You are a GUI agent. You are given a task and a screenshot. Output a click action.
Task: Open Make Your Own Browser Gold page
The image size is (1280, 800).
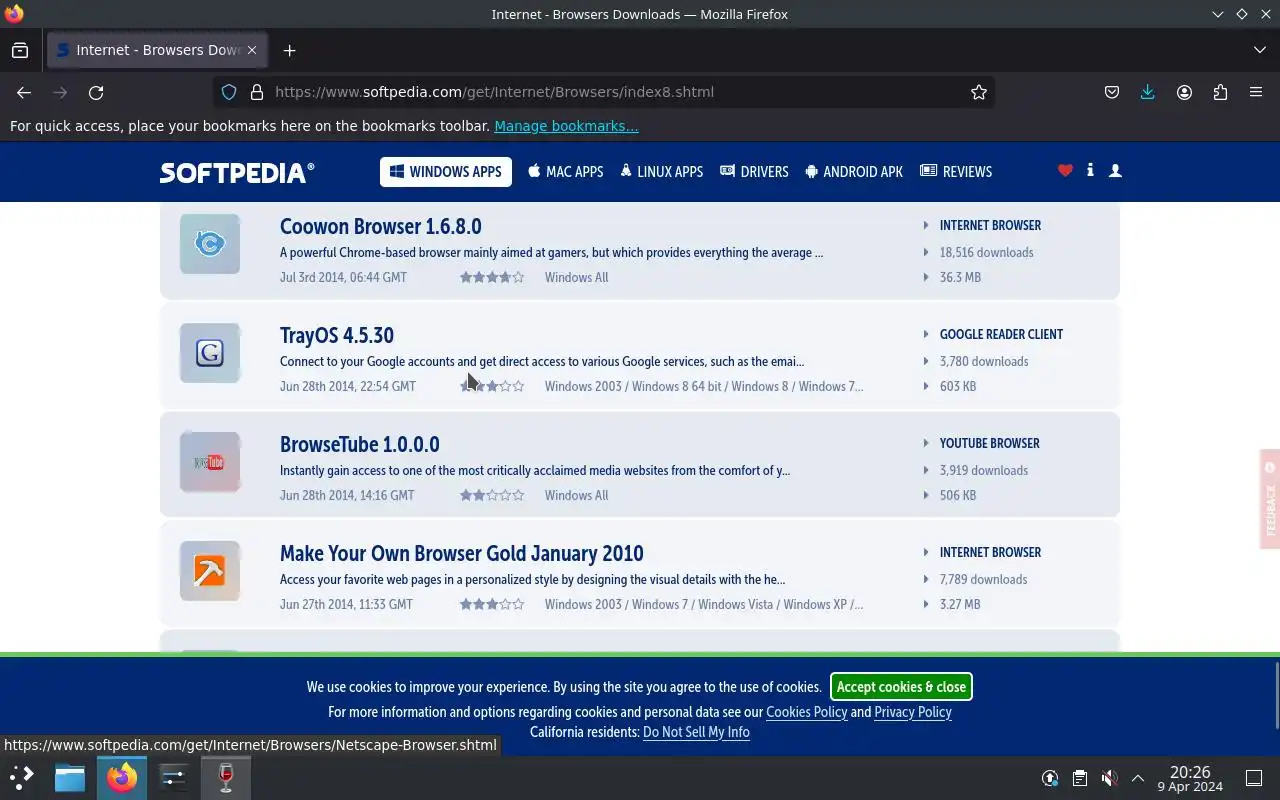click(462, 553)
